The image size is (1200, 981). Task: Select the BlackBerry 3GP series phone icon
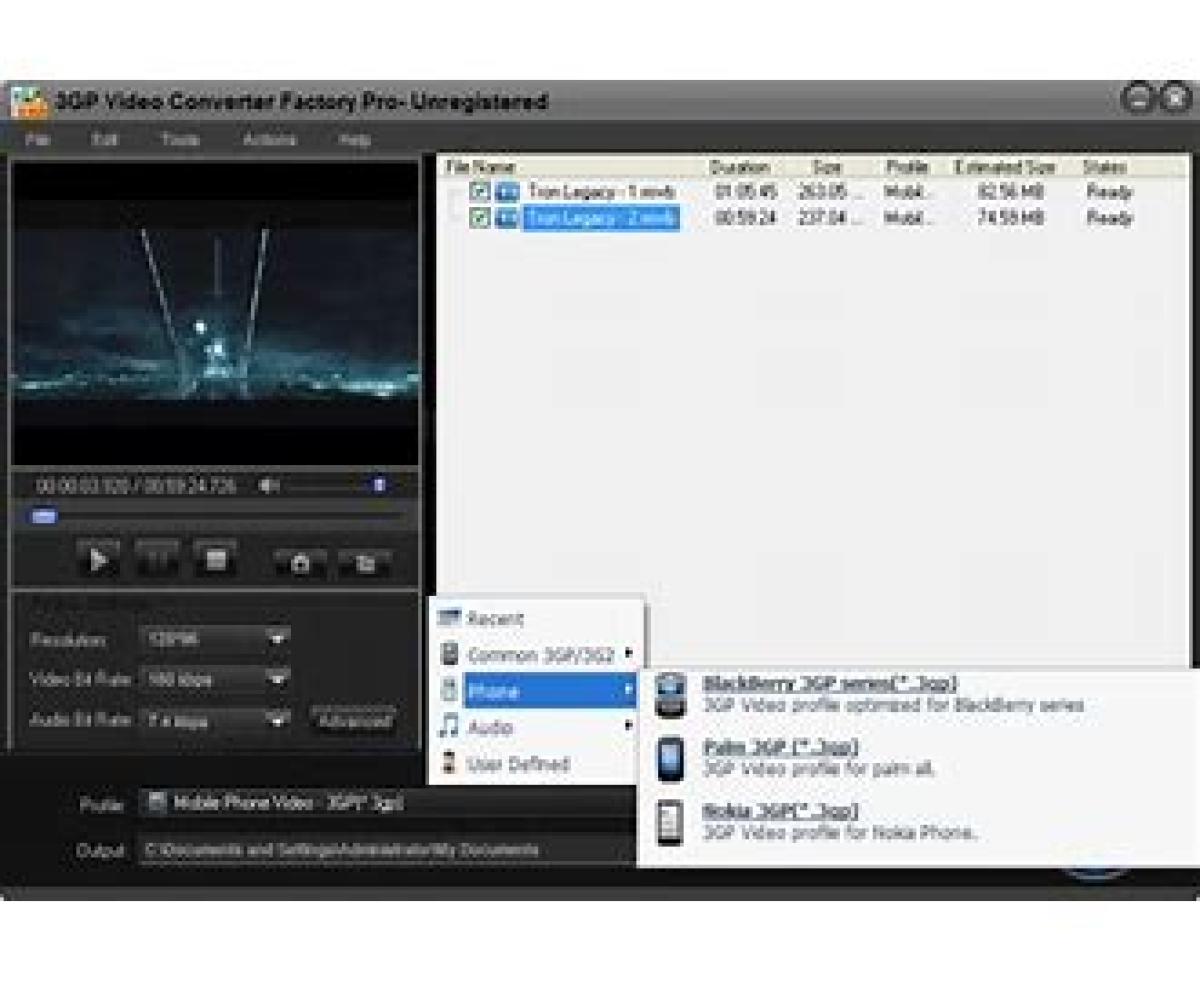[x=670, y=696]
